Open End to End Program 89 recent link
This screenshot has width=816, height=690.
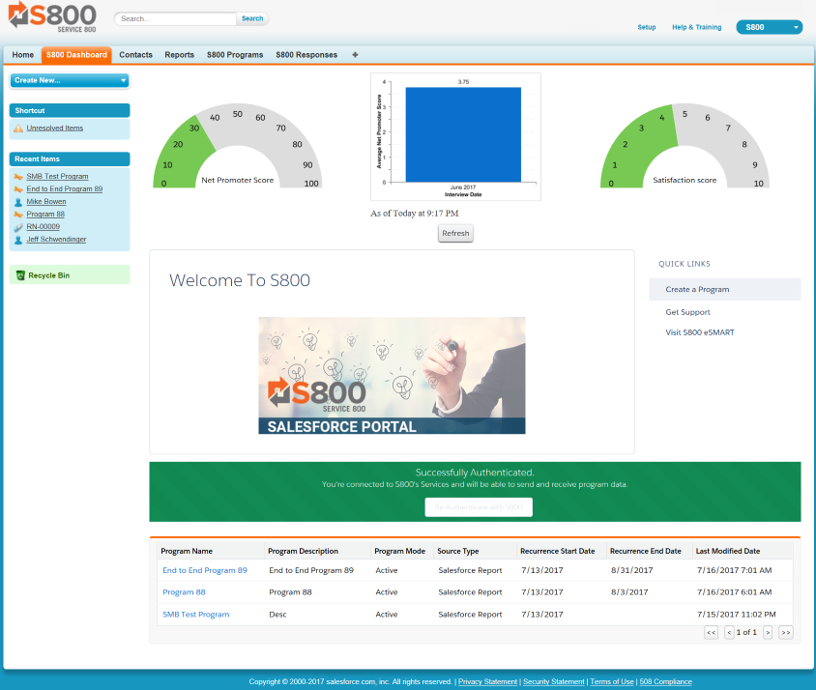[x=65, y=189]
